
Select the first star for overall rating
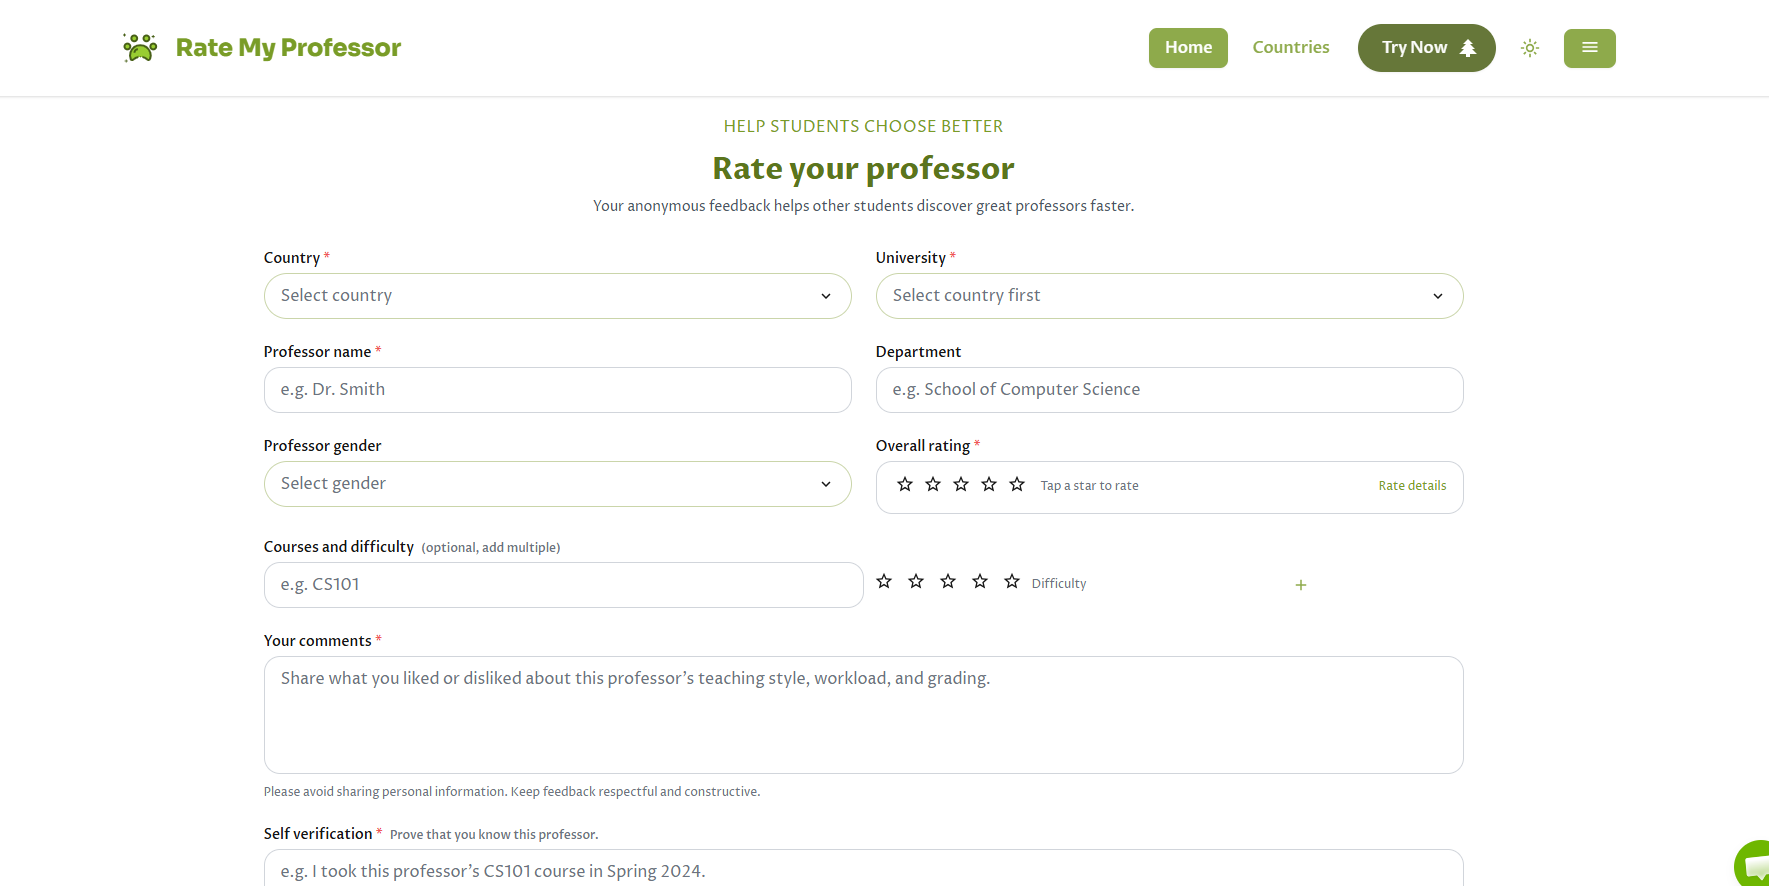coord(904,484)
